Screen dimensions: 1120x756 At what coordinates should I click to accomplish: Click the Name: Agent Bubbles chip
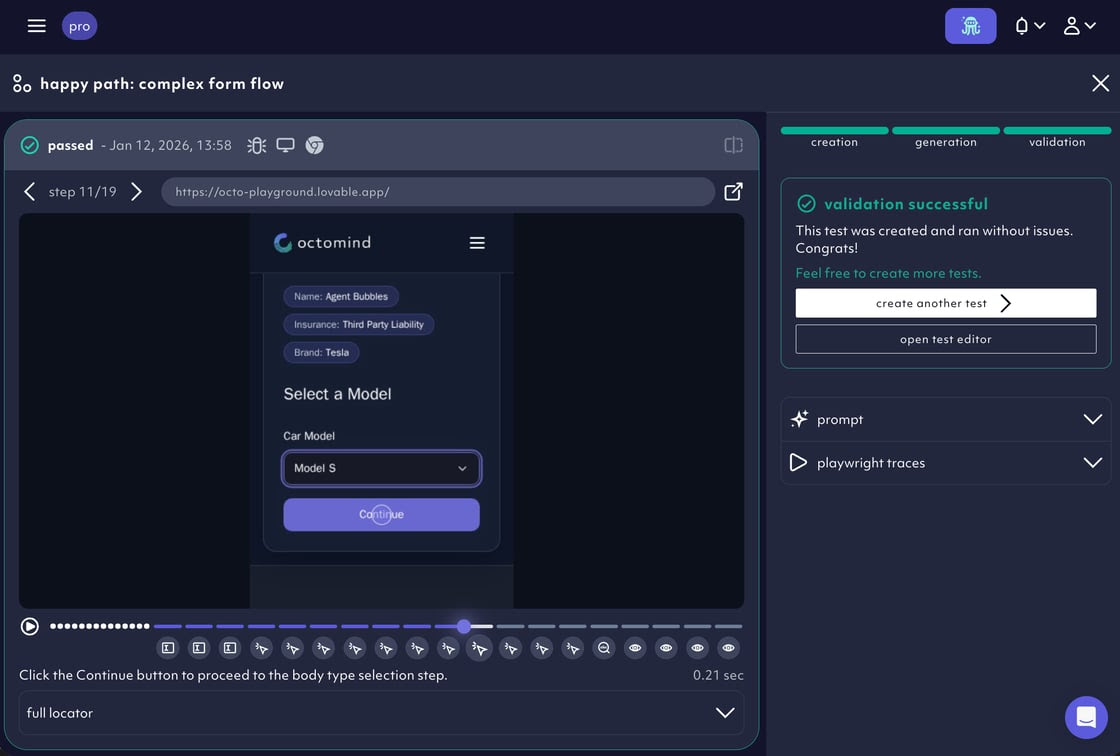point(341,297)
